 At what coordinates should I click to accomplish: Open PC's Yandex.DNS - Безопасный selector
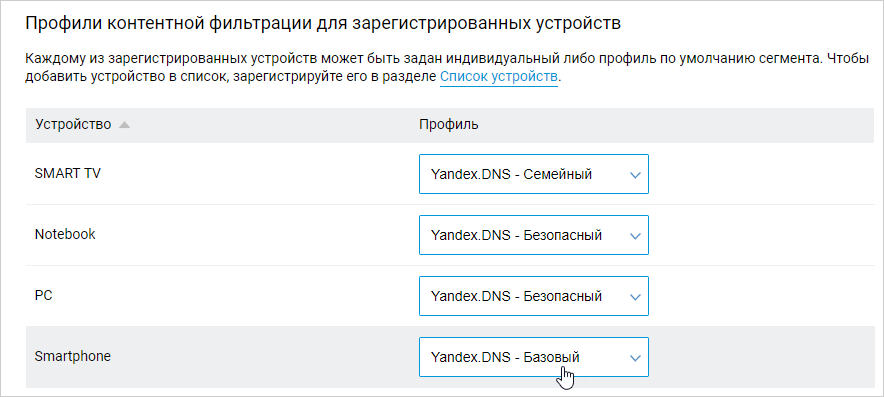pos(534,296)
